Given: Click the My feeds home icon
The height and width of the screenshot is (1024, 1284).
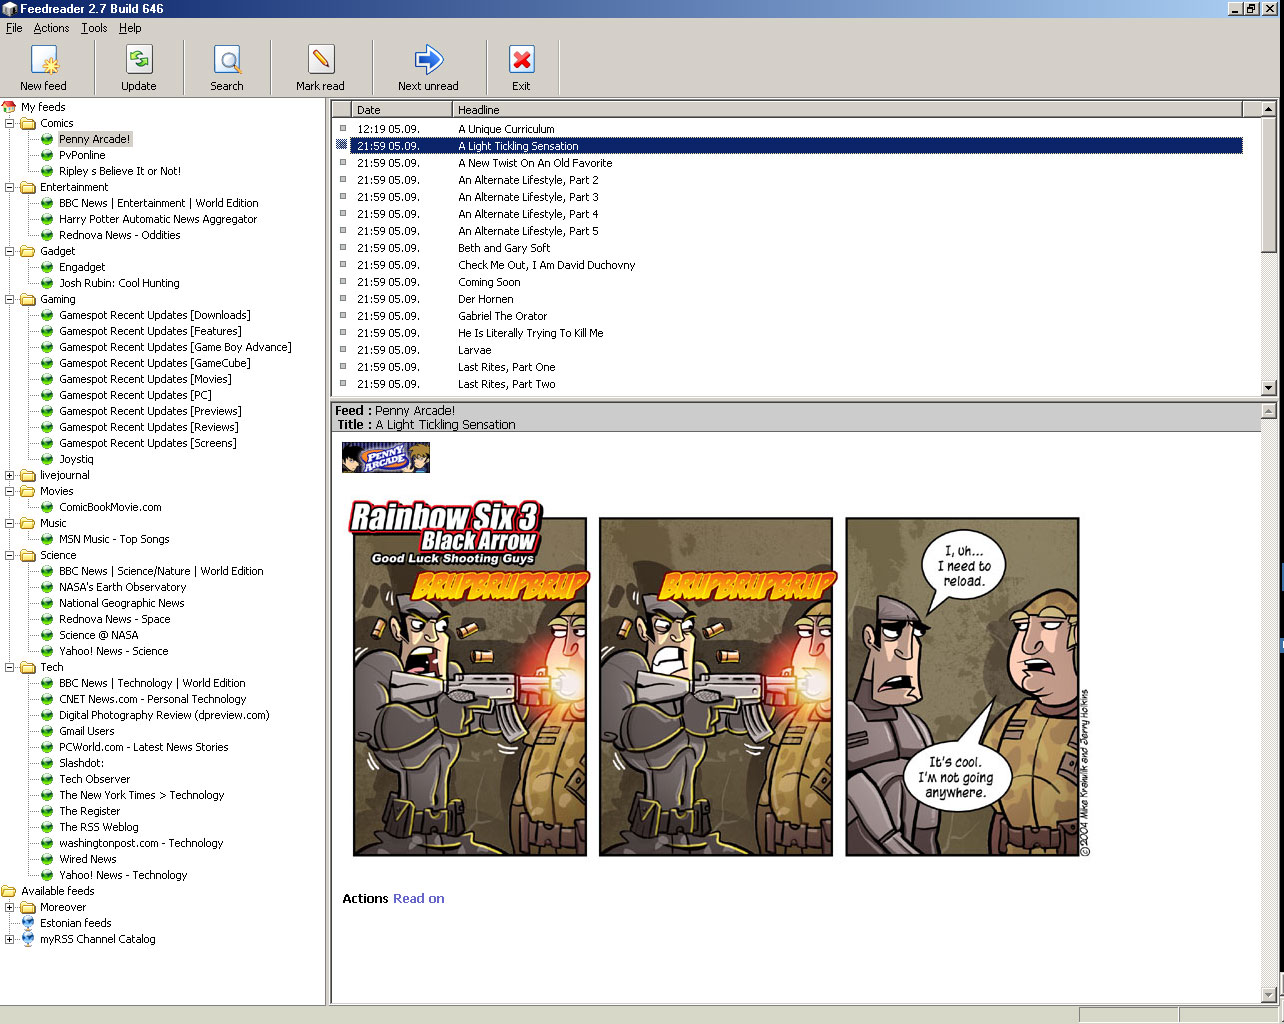Looking at the screenshot, I should [x=9, y=107].
